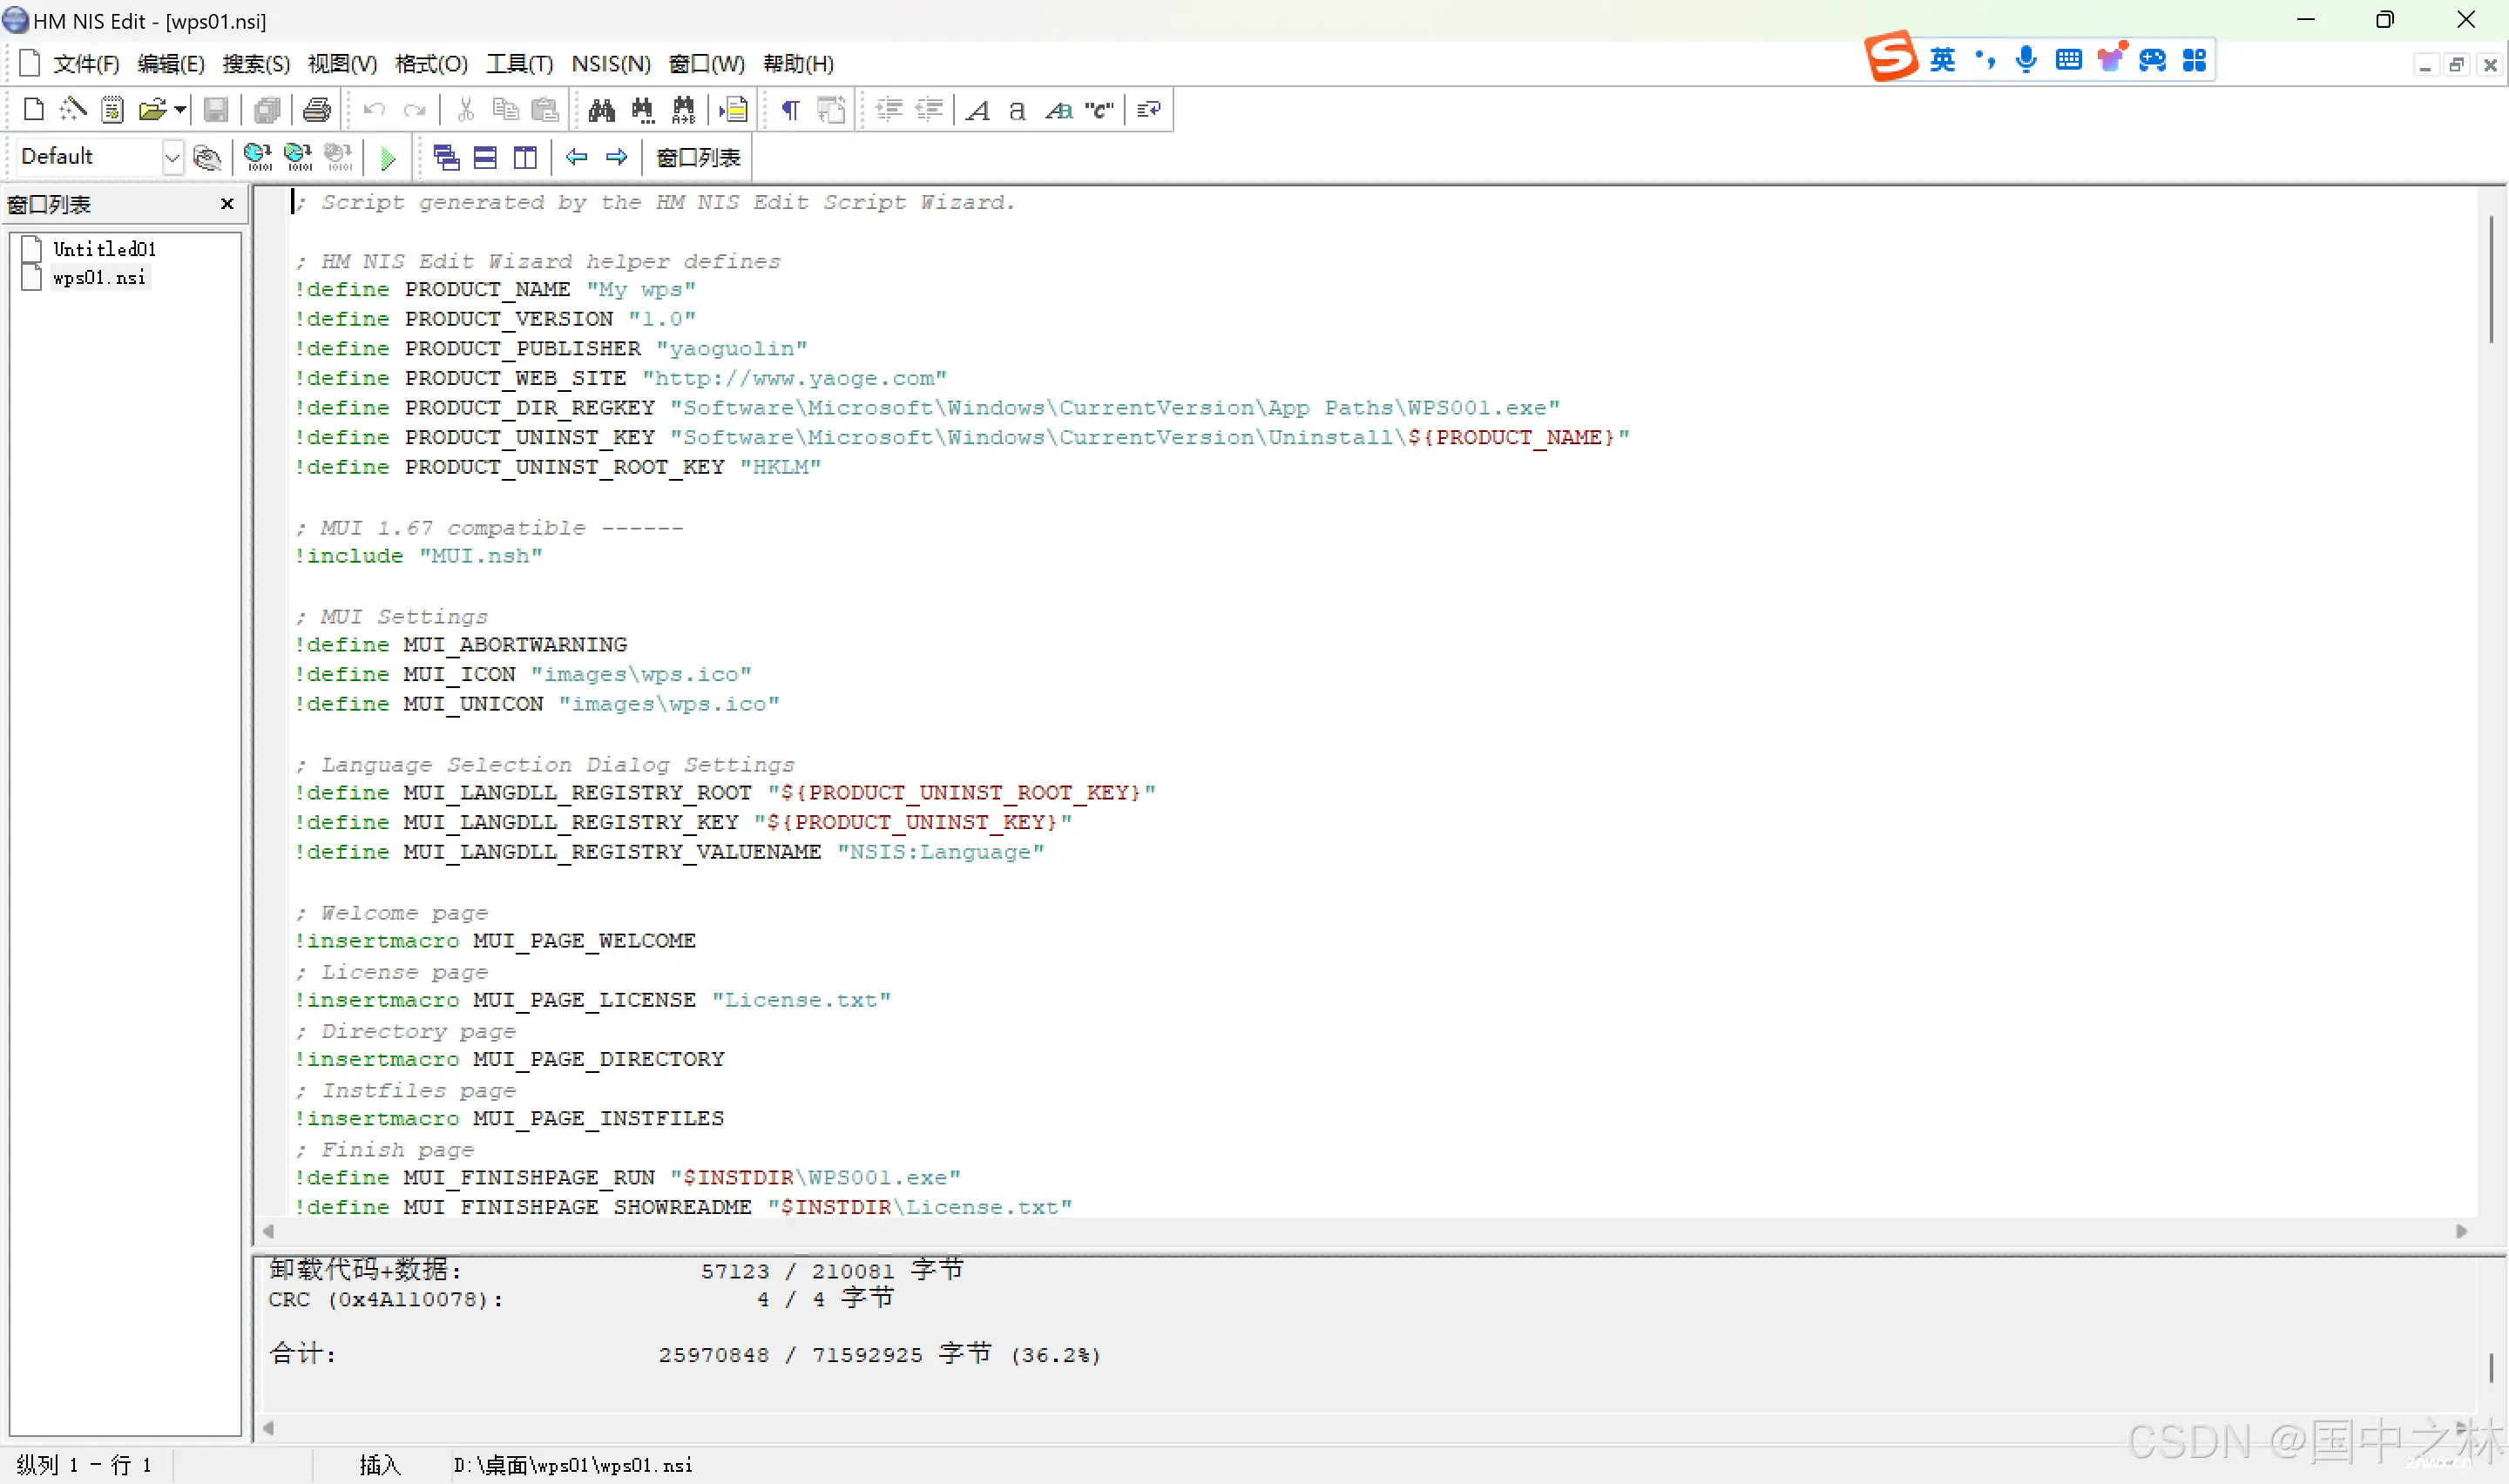Open the NSIS(N) menu
This screenshot has height=1484, width=2509.
tap(611, 64)
